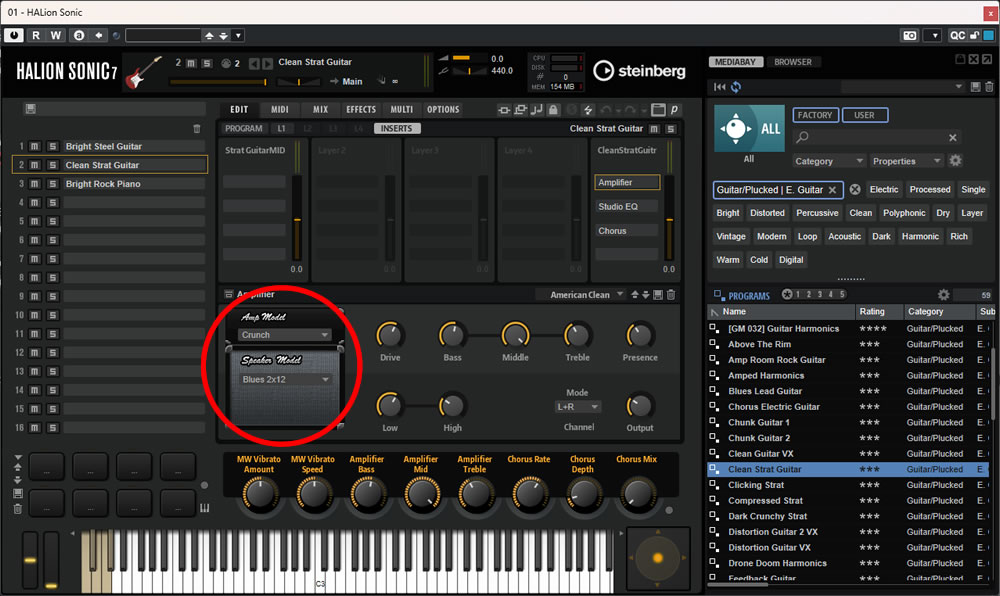Solo Bright Rock Piano slot
The height and width of the screenshot is (596, 1000).
(53, 184)
